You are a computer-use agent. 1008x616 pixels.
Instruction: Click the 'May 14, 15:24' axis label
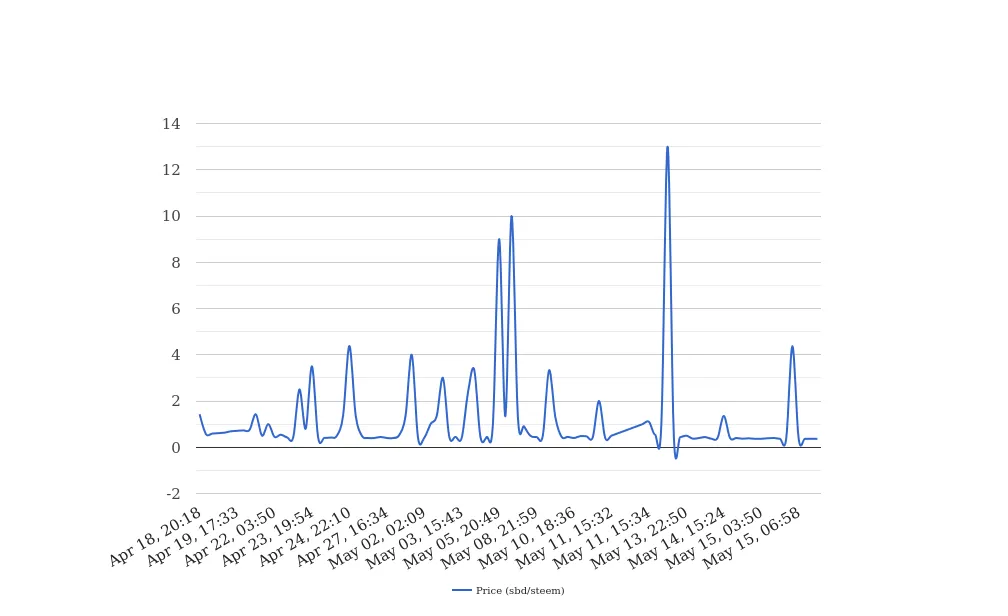[675, 538]
